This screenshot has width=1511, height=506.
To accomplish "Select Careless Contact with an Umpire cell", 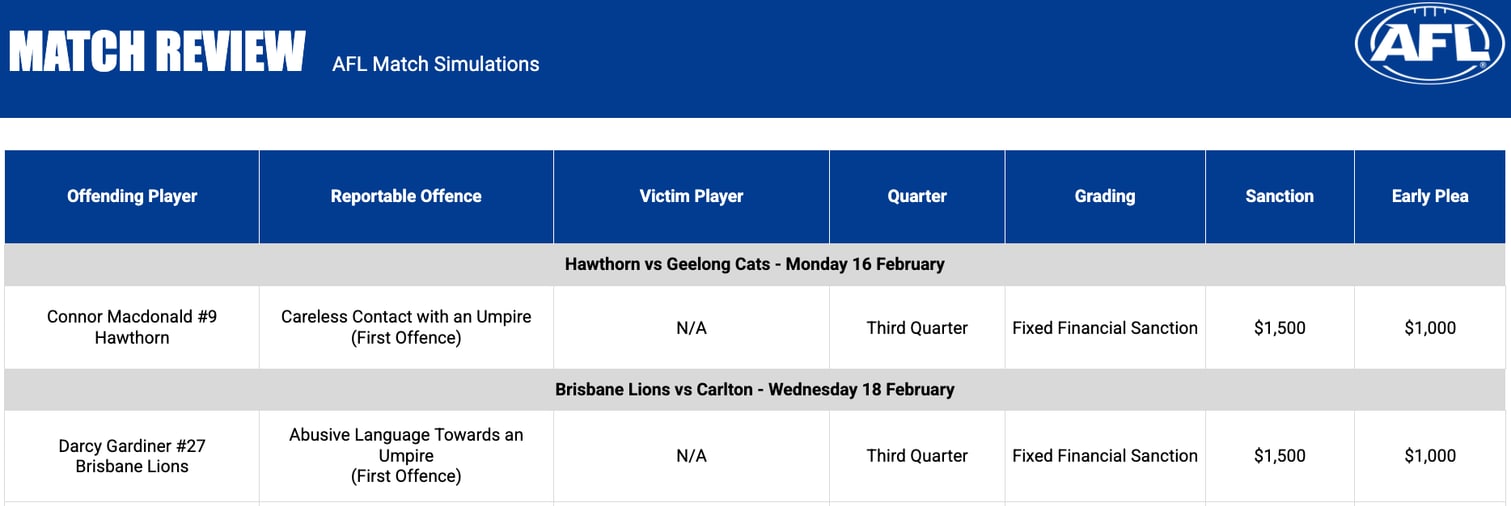I will point(406,327).
